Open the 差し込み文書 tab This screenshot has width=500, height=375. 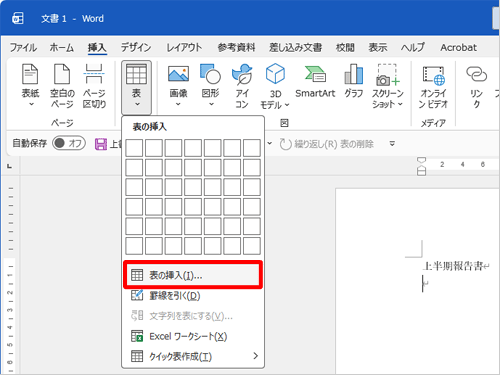pos(295,48)
